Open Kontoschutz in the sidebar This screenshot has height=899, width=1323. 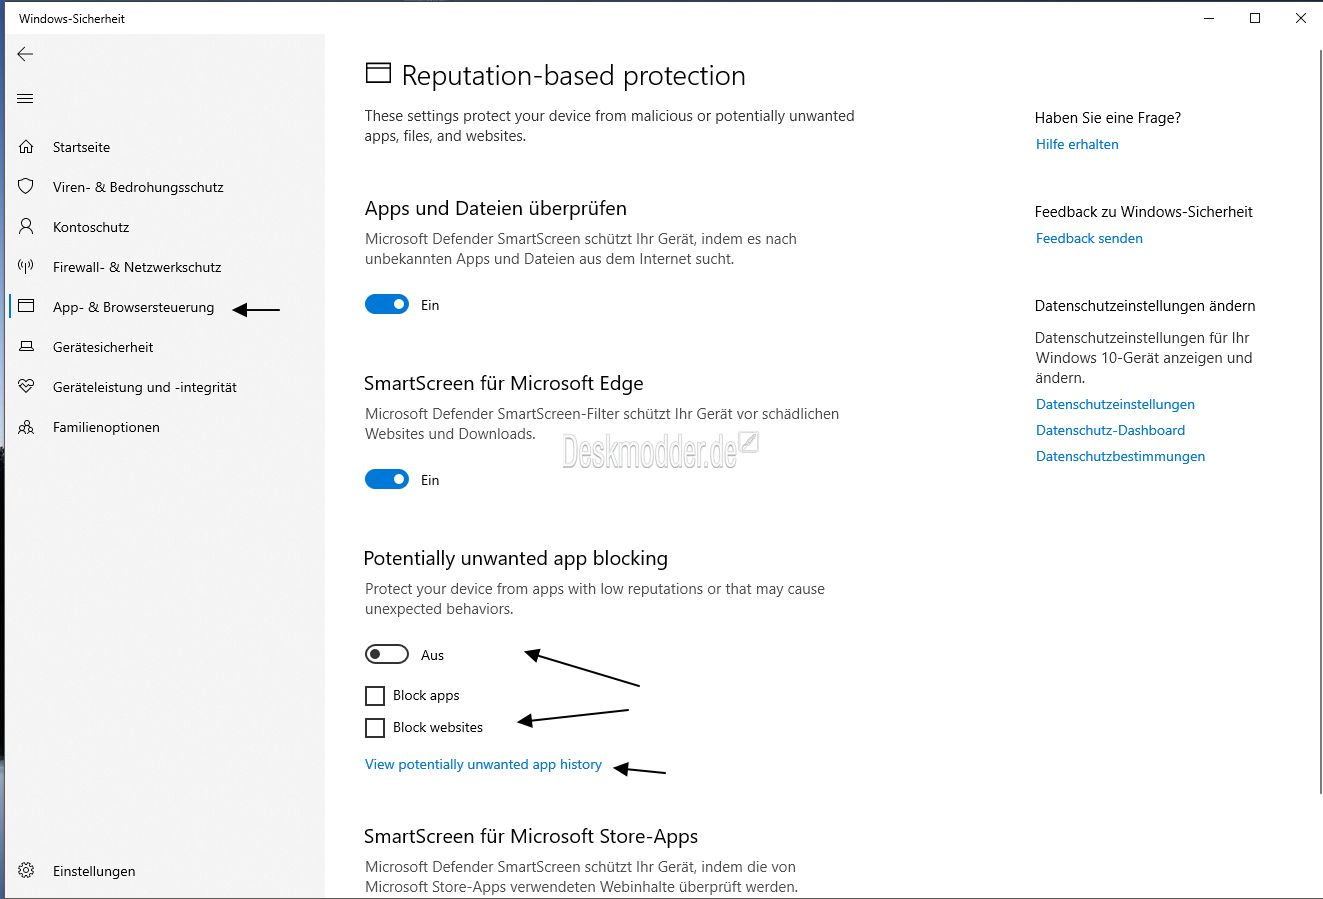click(91, 227)
